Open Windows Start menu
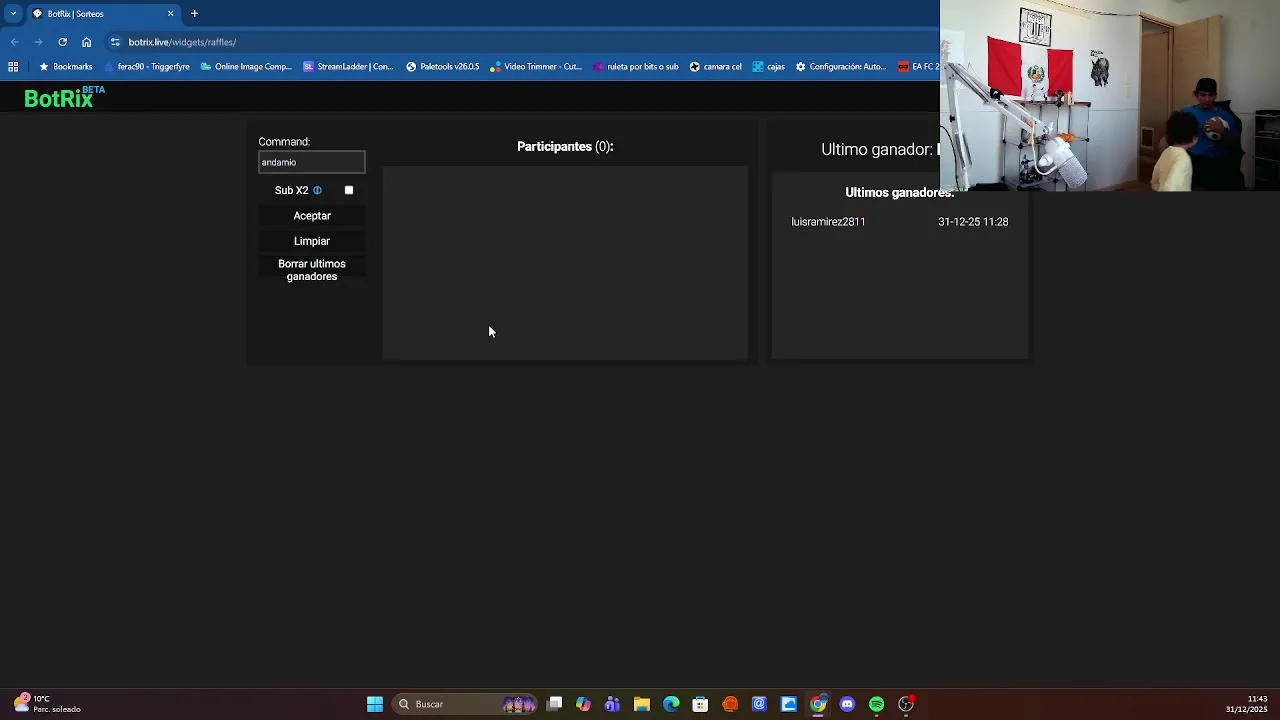 375,704
